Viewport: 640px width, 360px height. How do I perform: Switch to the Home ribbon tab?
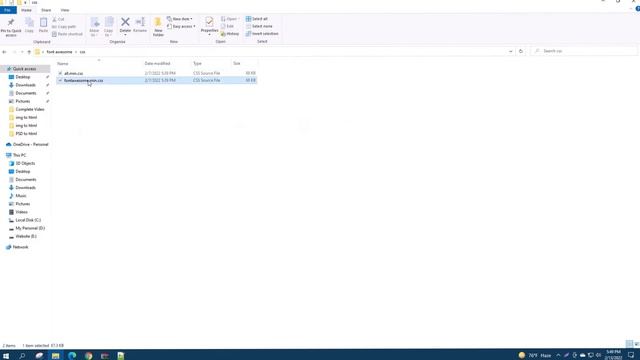coord(27,10)
